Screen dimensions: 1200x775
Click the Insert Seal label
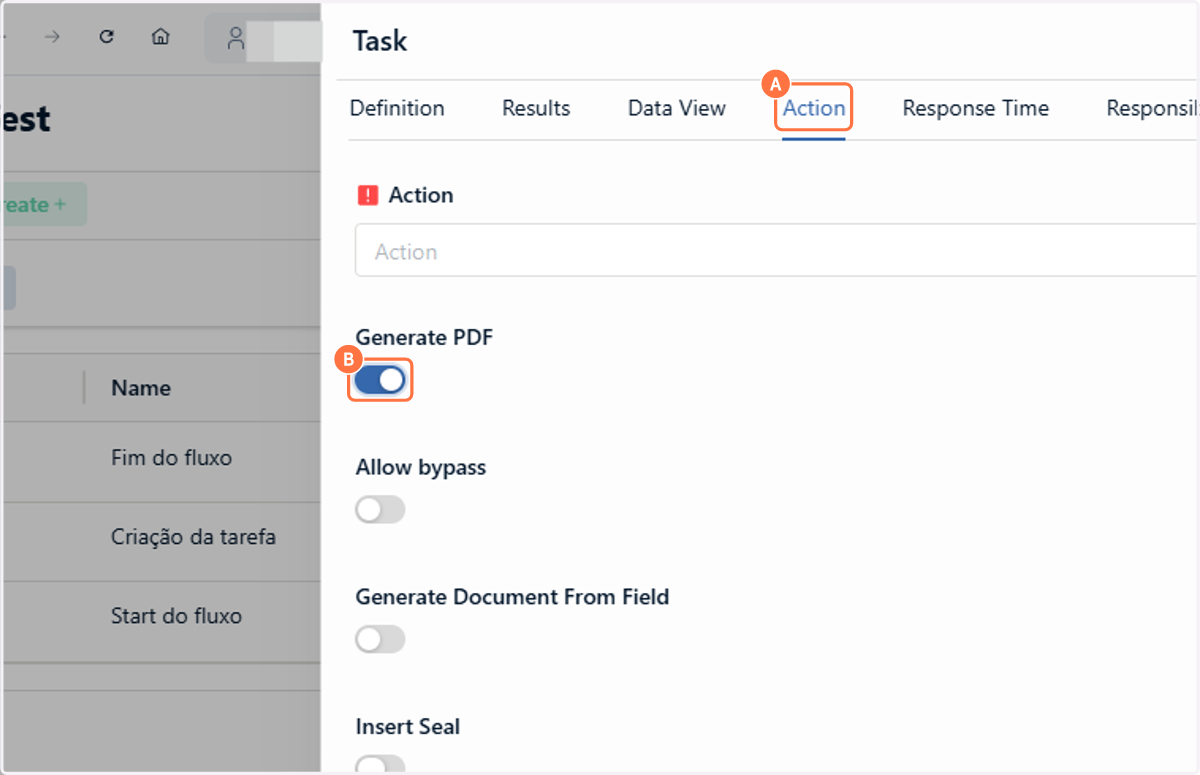[x=408, y=727]
